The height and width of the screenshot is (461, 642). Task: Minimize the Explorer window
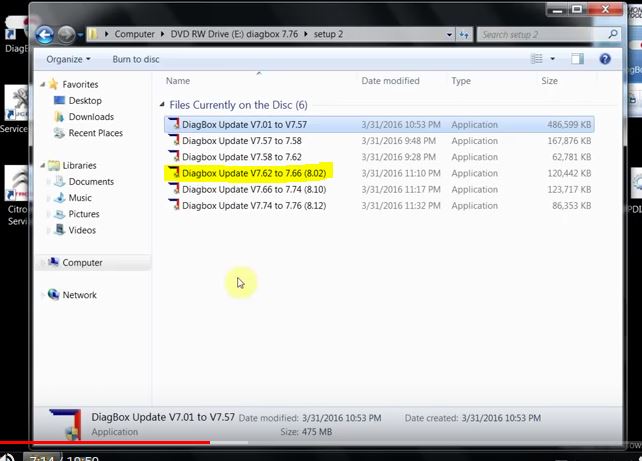pyautogui.click(x=557, y=9)
